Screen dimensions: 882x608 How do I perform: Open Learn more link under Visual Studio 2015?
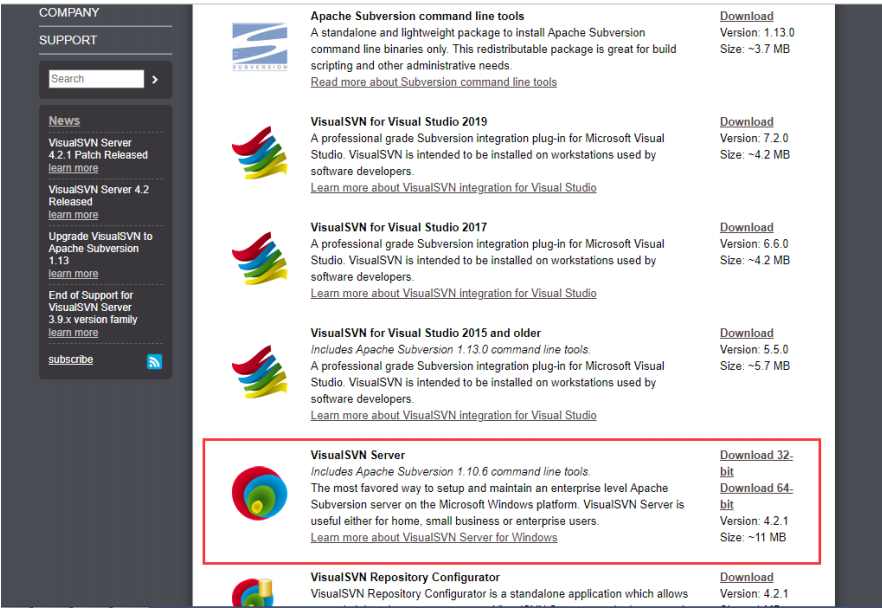pos(453,416)
